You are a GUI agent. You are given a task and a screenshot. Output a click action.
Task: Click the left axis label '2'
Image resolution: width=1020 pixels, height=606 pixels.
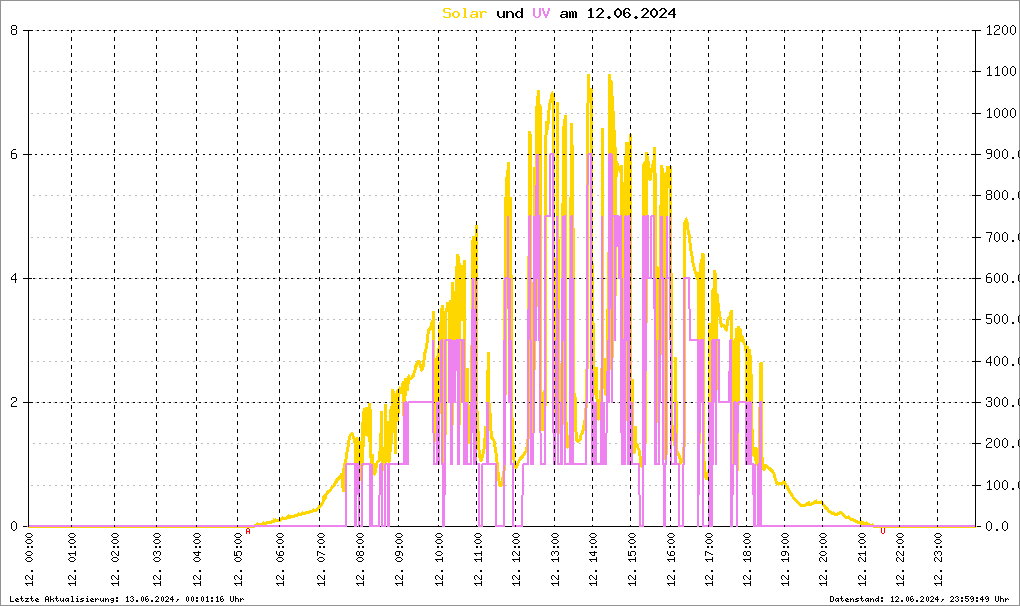[x=14, y=402]
